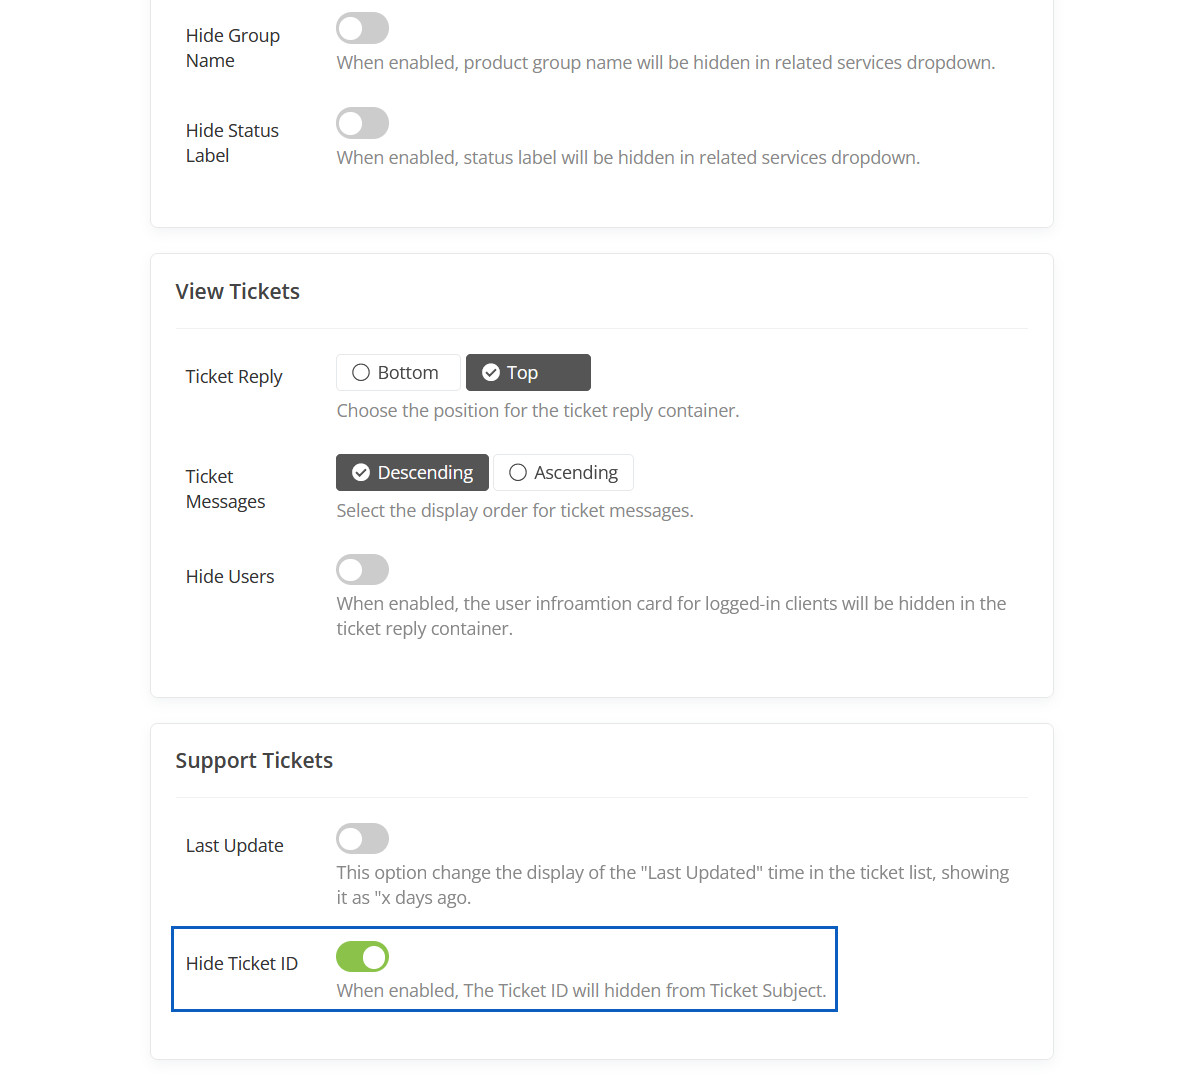Select the Top ticket reply option
1200x1080 pixels.
(528, 372)
